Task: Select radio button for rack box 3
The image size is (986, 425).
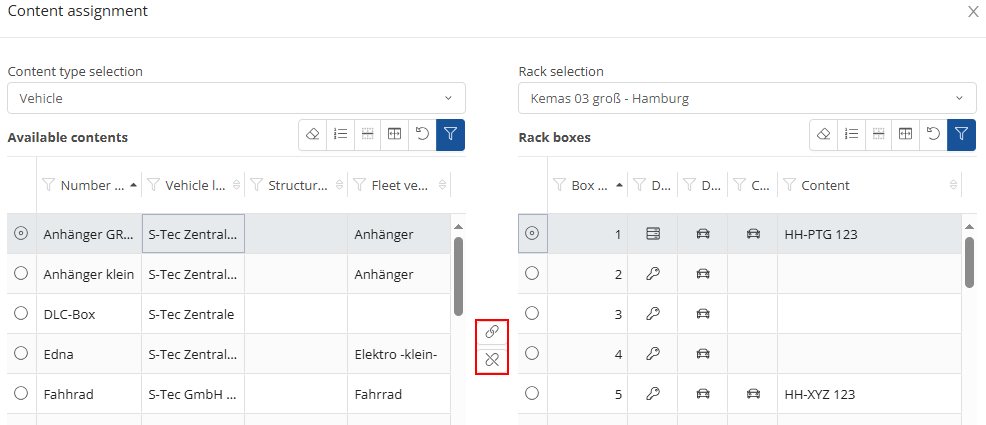Action: tap(532, 313)
